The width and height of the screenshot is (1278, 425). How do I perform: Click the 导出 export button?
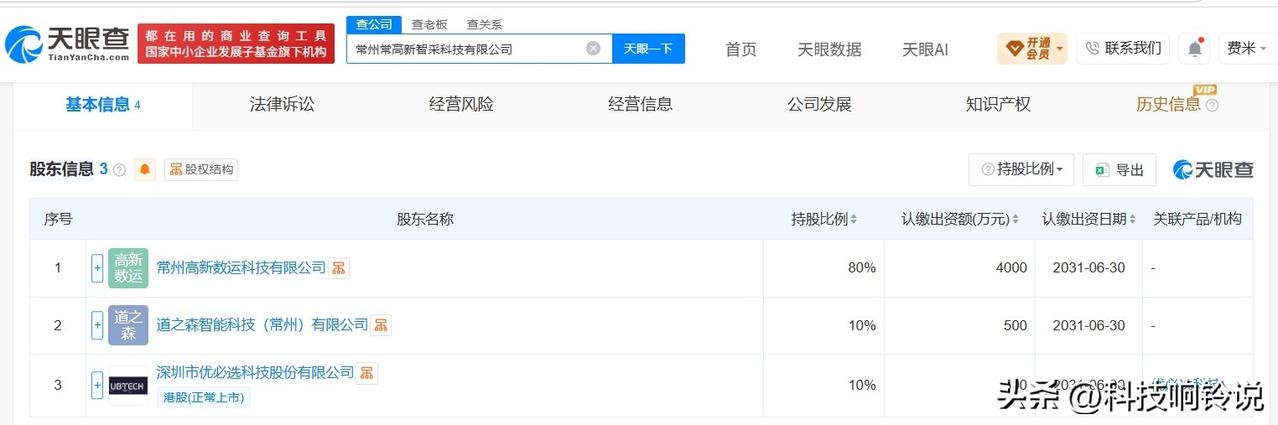(1119, 170)
